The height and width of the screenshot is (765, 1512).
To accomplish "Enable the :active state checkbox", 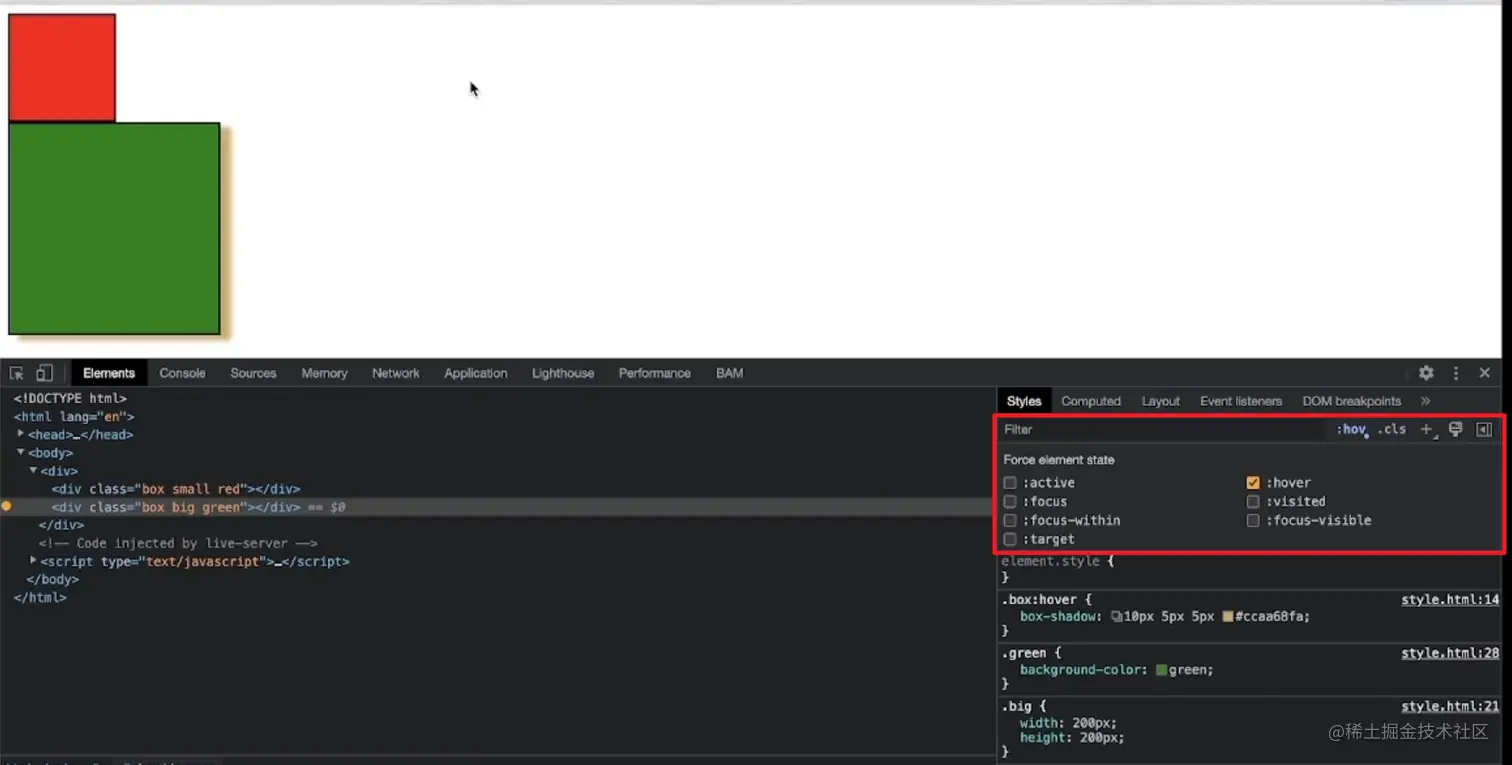I will coord(1010,483).
